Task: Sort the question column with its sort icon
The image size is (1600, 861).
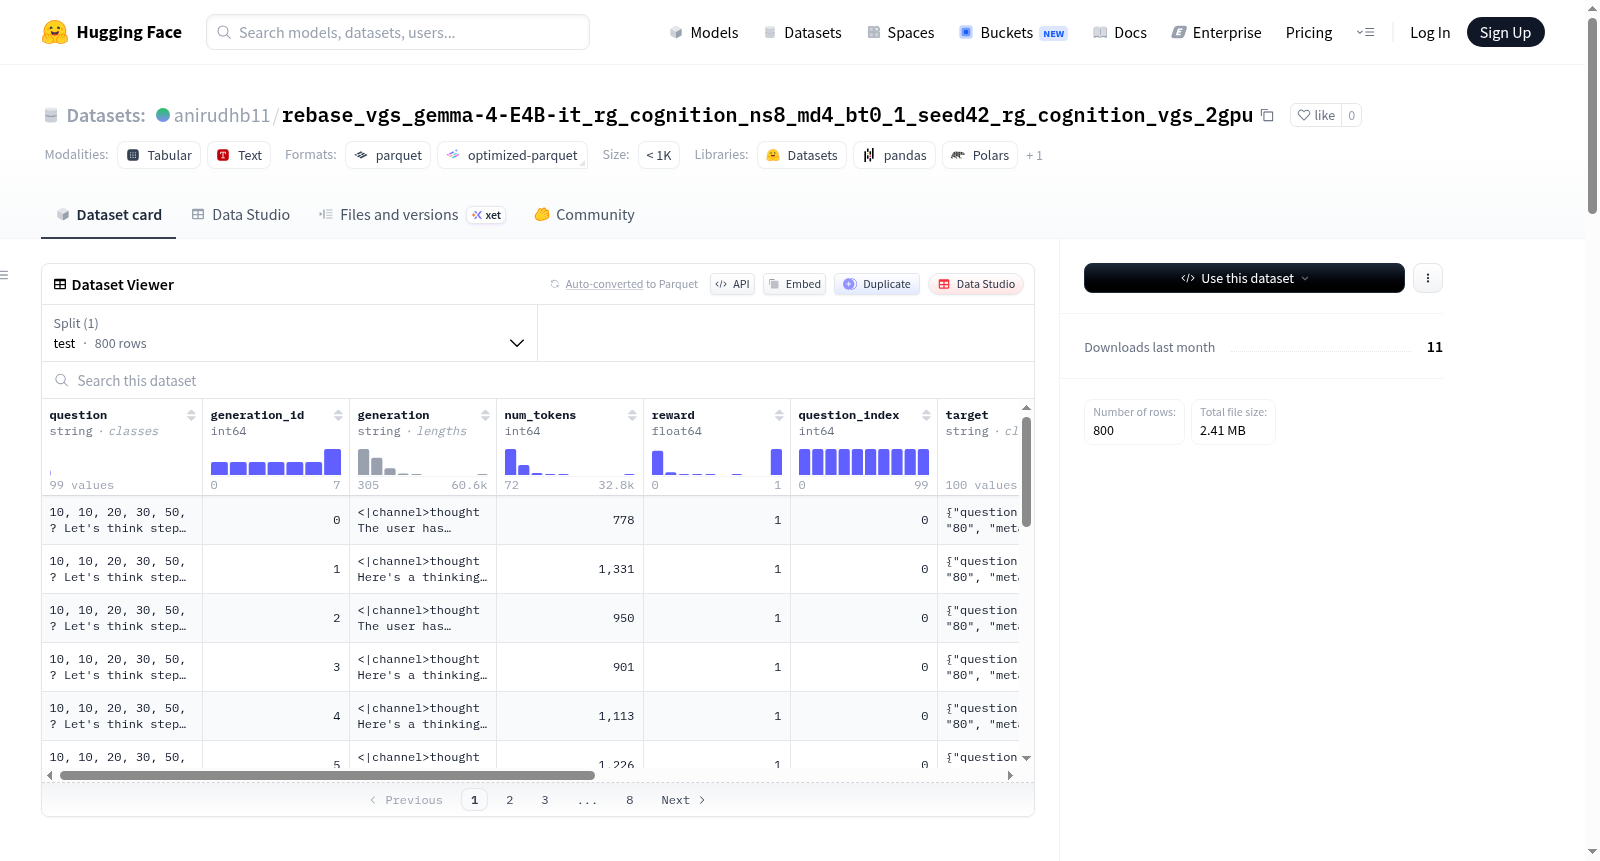Action: tap(191, 415)
